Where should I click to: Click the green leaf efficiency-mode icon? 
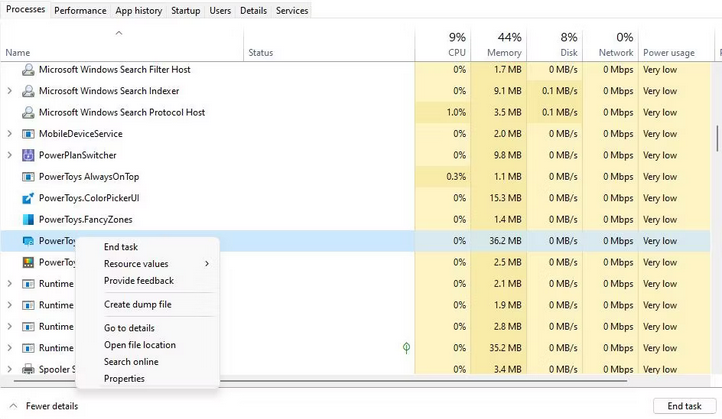pyautogui.click(x=406, y=348)
